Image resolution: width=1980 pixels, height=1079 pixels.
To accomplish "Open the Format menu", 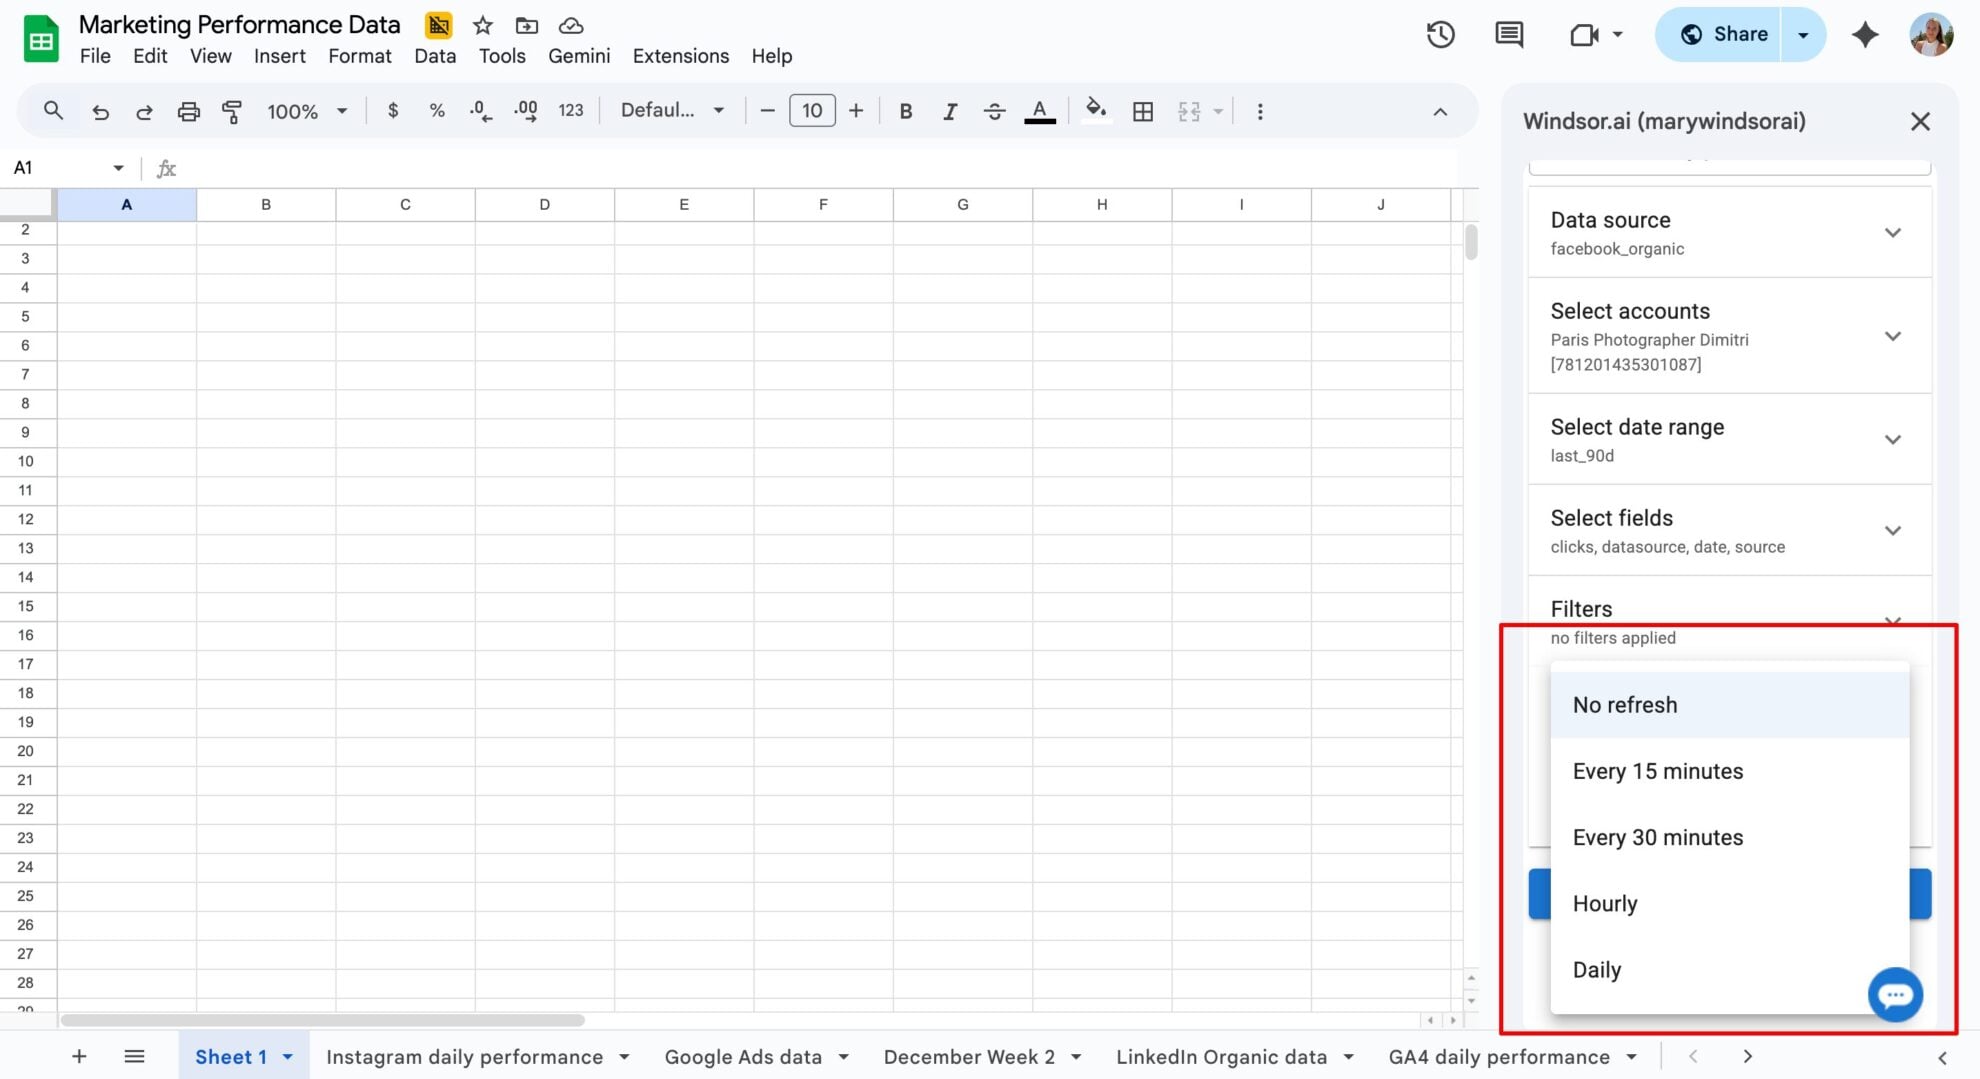I will pos(360,56).
